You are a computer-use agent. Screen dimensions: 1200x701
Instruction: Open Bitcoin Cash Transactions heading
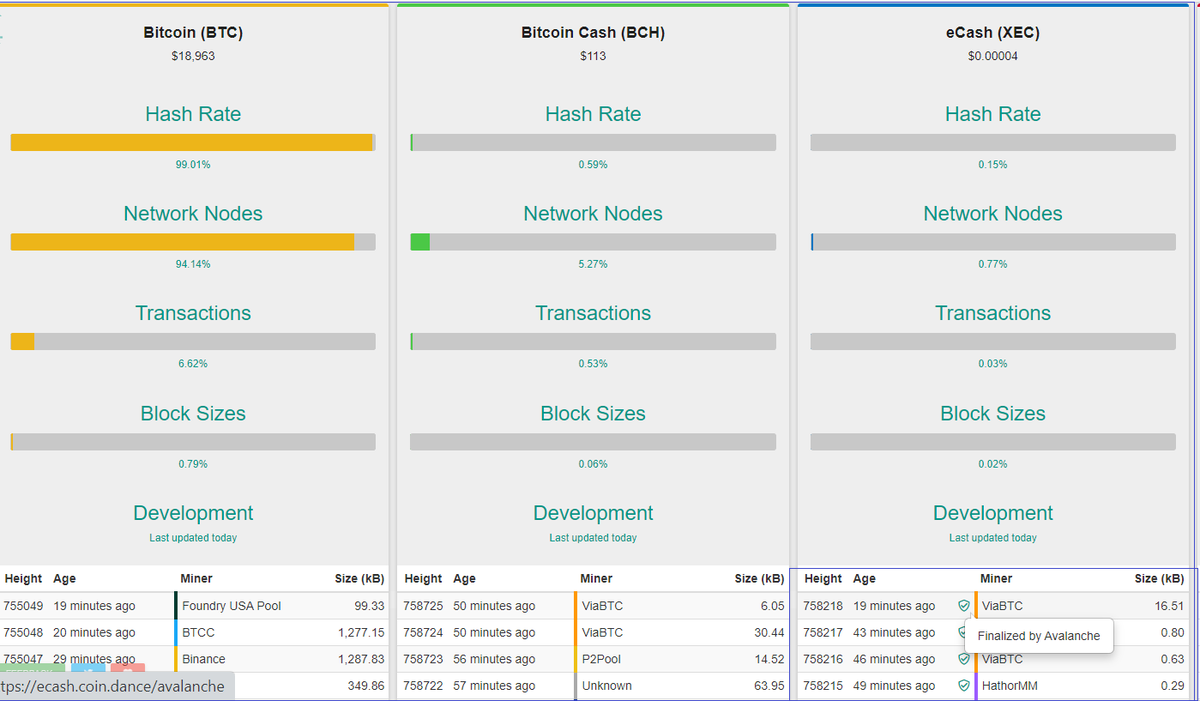593,313
